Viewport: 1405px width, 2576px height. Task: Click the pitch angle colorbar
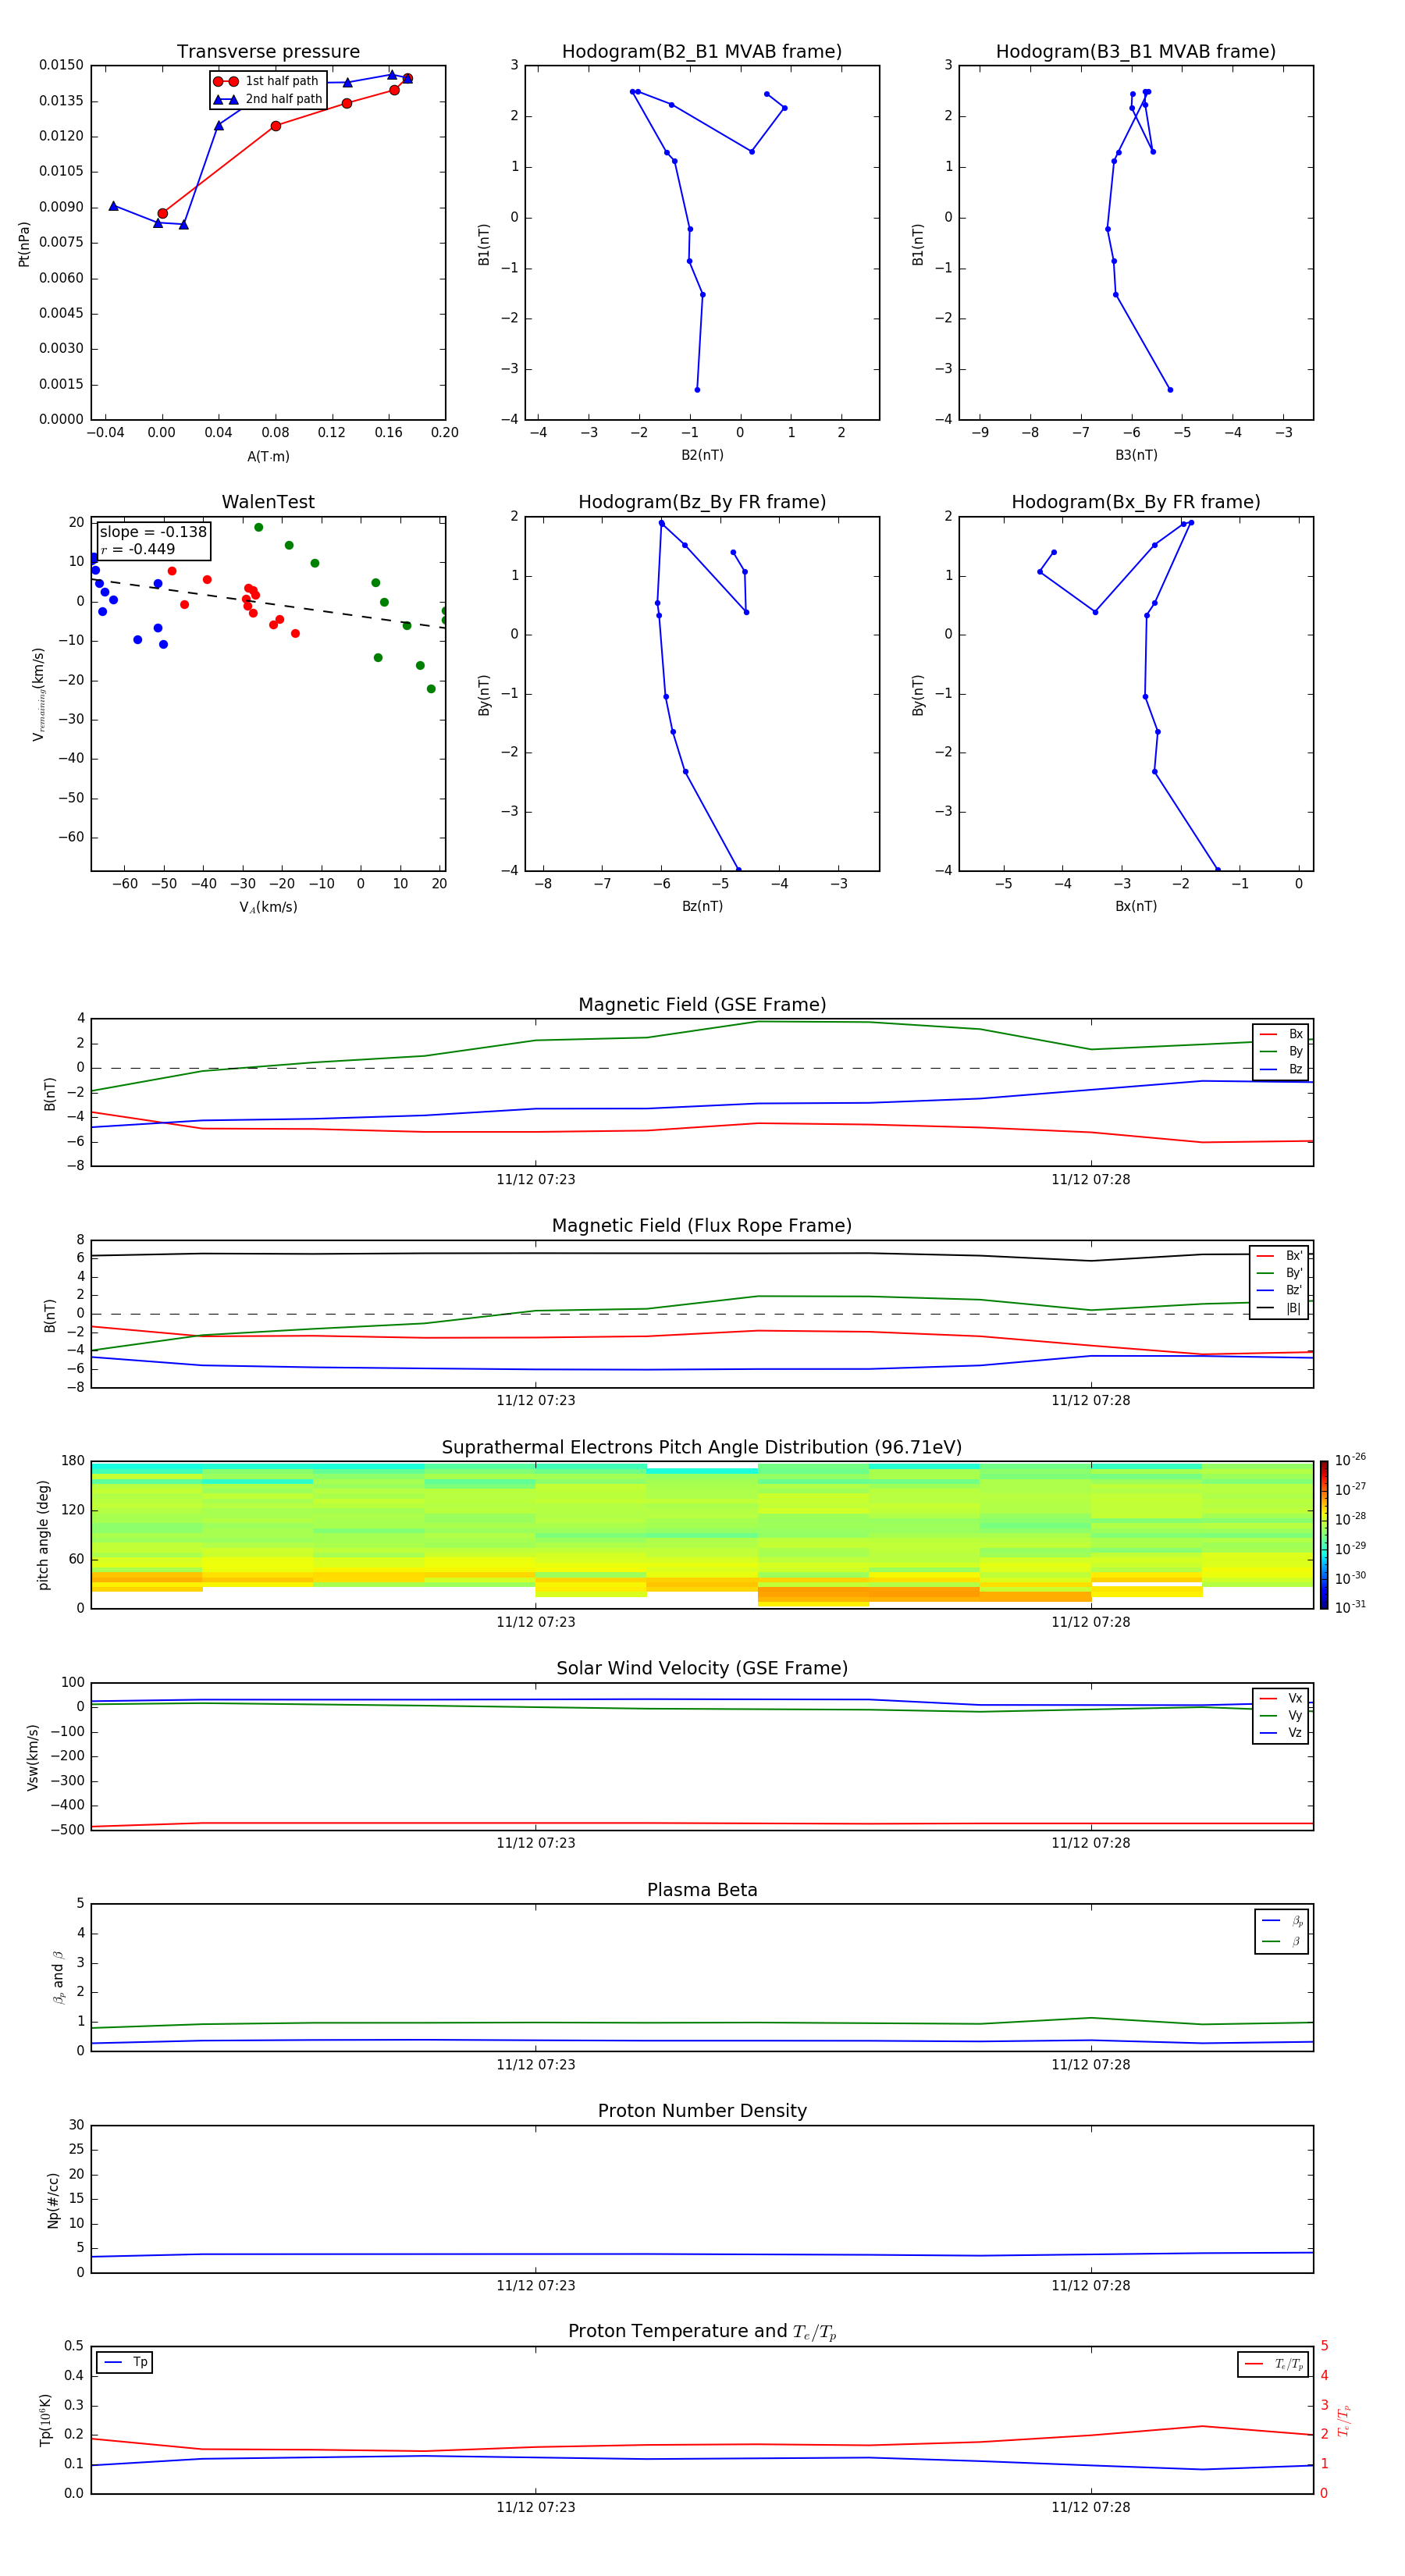pyautogui.click(x=1324, y=1535)
